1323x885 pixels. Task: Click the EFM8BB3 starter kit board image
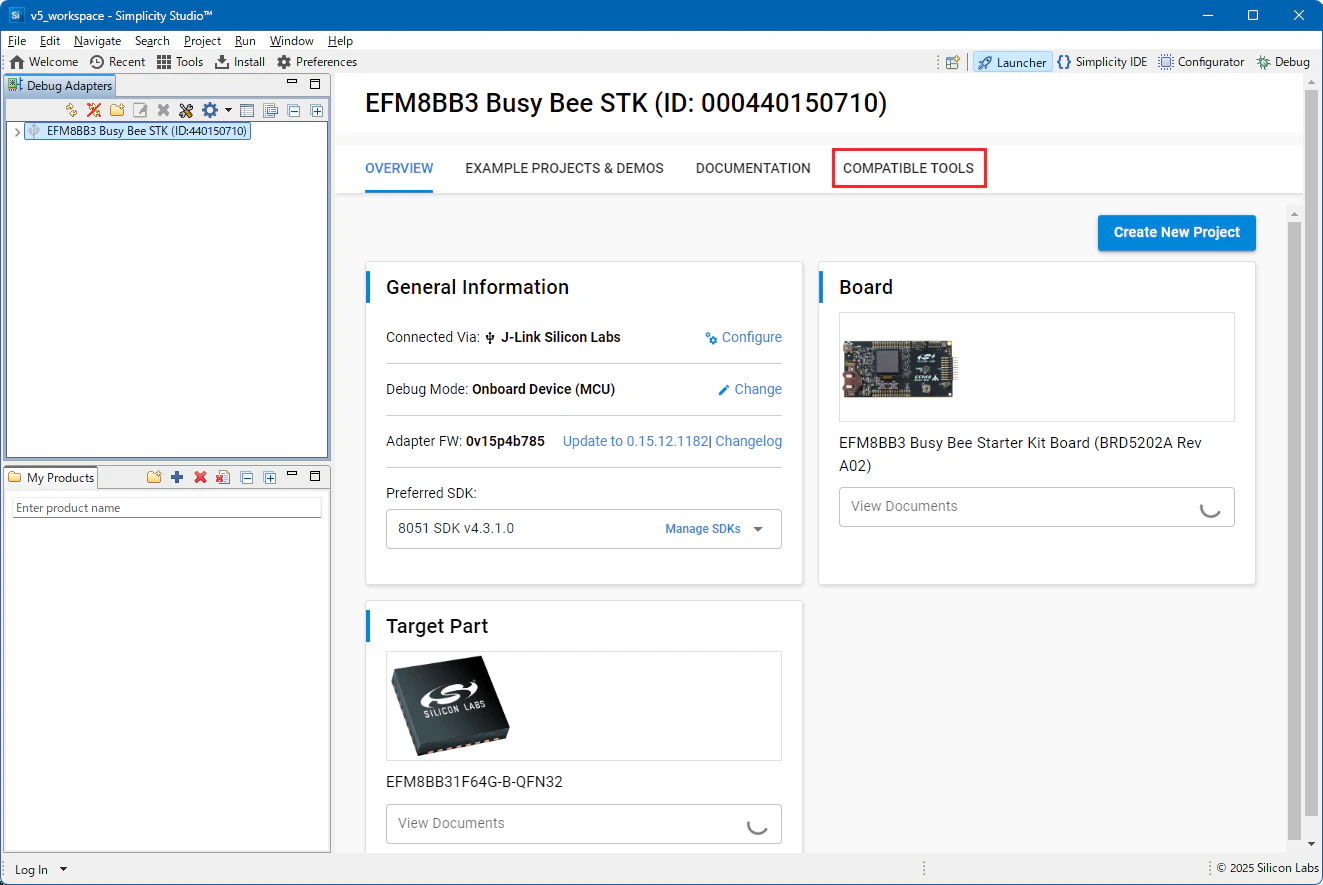click(898, 367)
